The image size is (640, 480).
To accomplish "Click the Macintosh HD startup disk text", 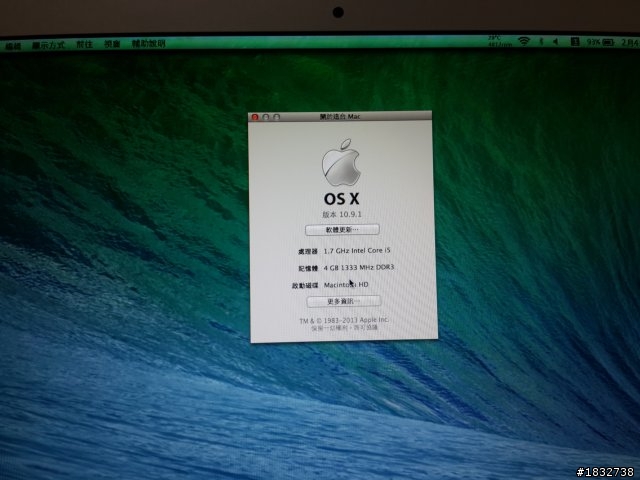I will point(346,284).
